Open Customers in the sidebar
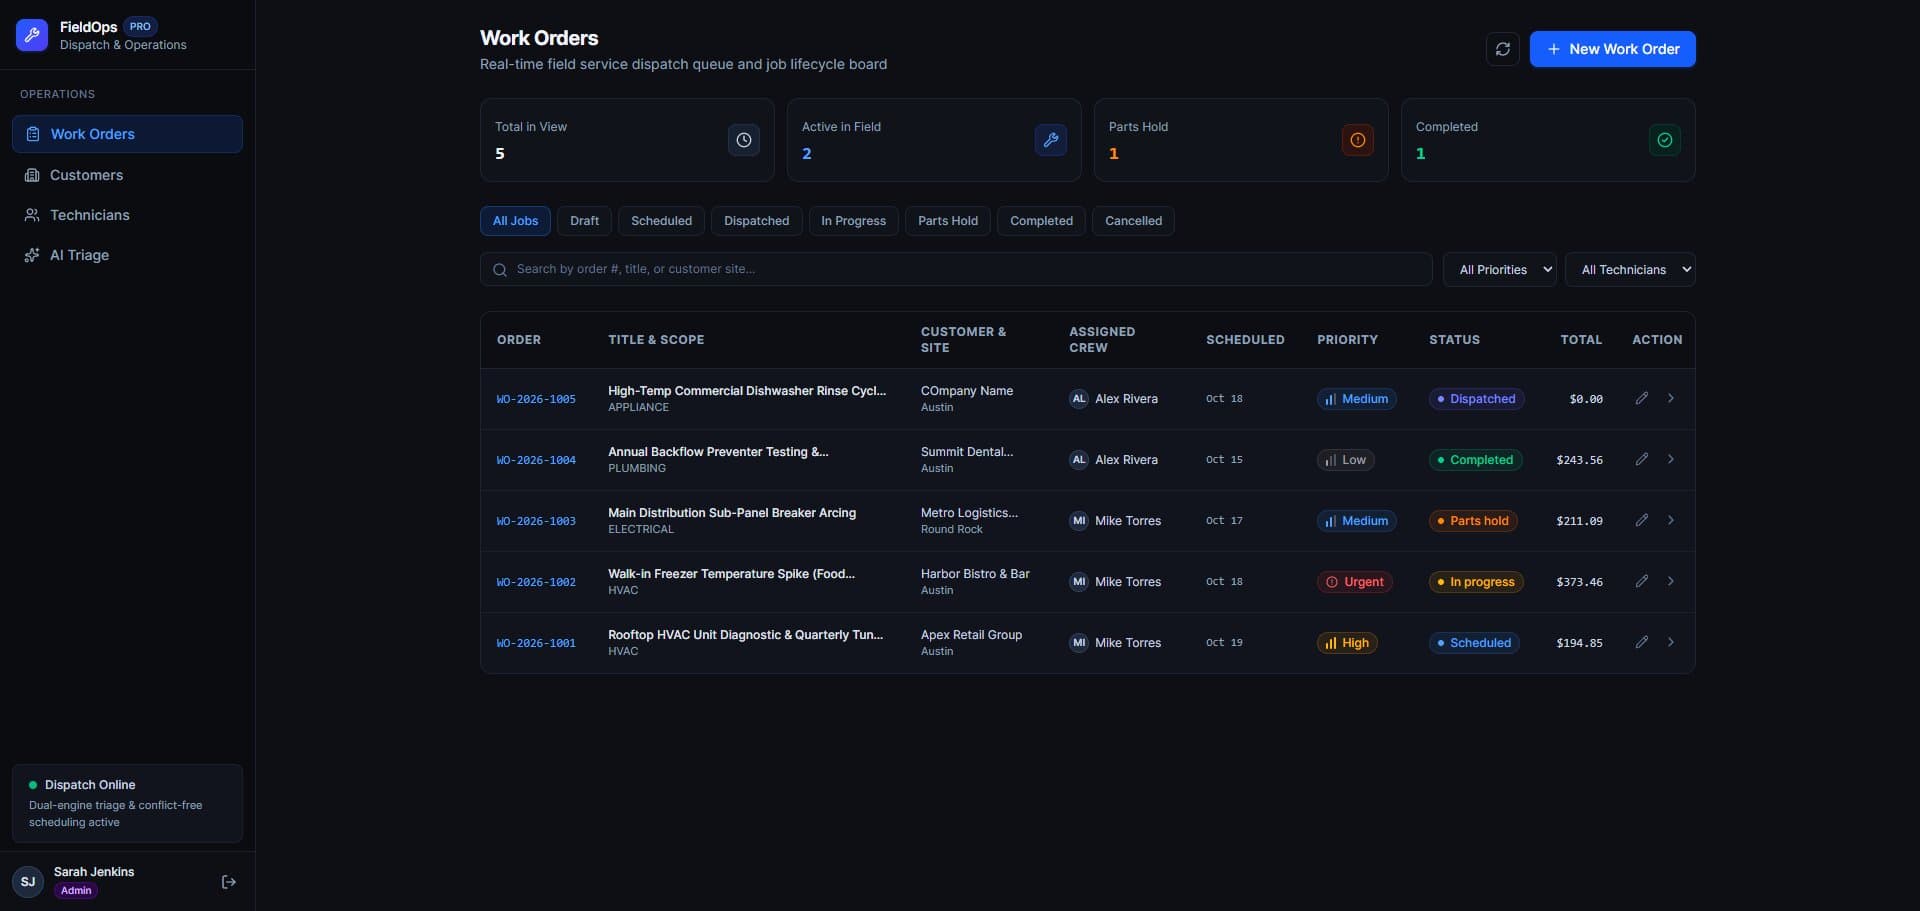1920x911 pixels. coord(127,175)
